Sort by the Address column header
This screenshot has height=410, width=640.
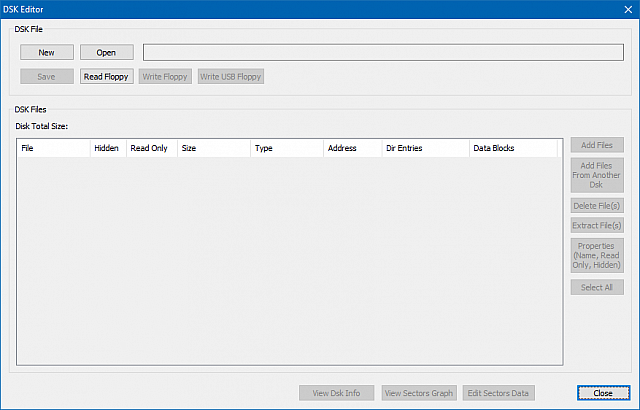(x=353, y=148)
